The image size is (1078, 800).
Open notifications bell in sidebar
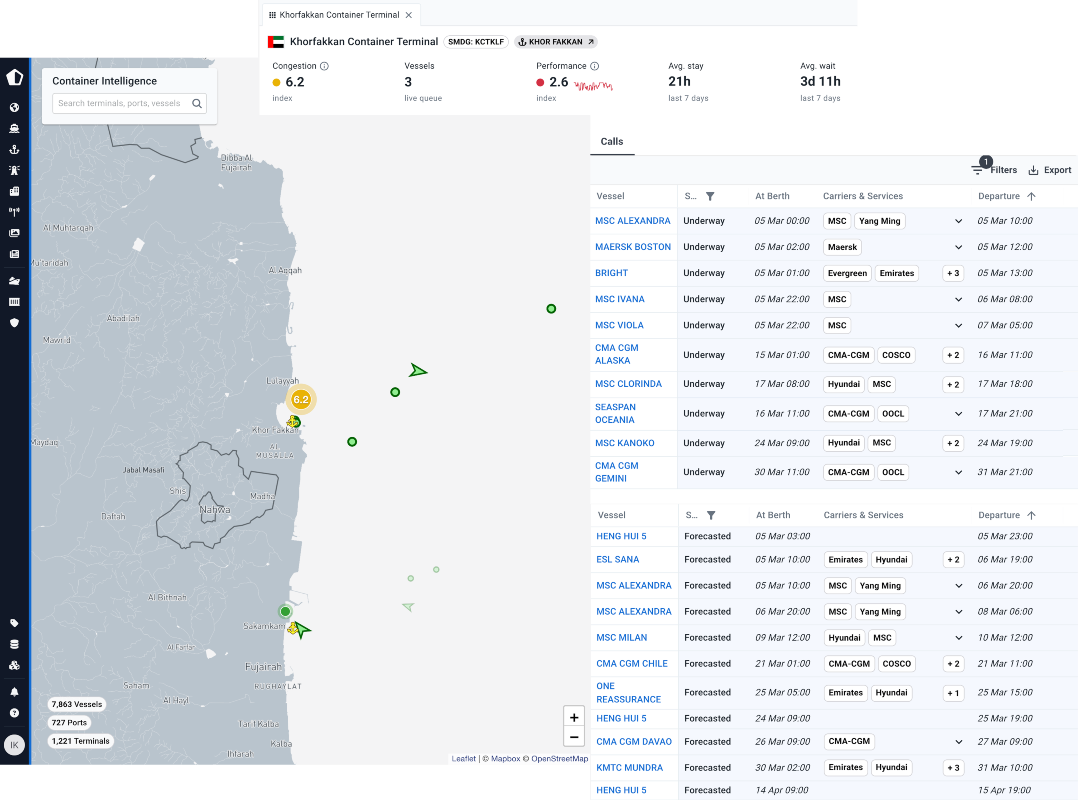click(14, 692)
